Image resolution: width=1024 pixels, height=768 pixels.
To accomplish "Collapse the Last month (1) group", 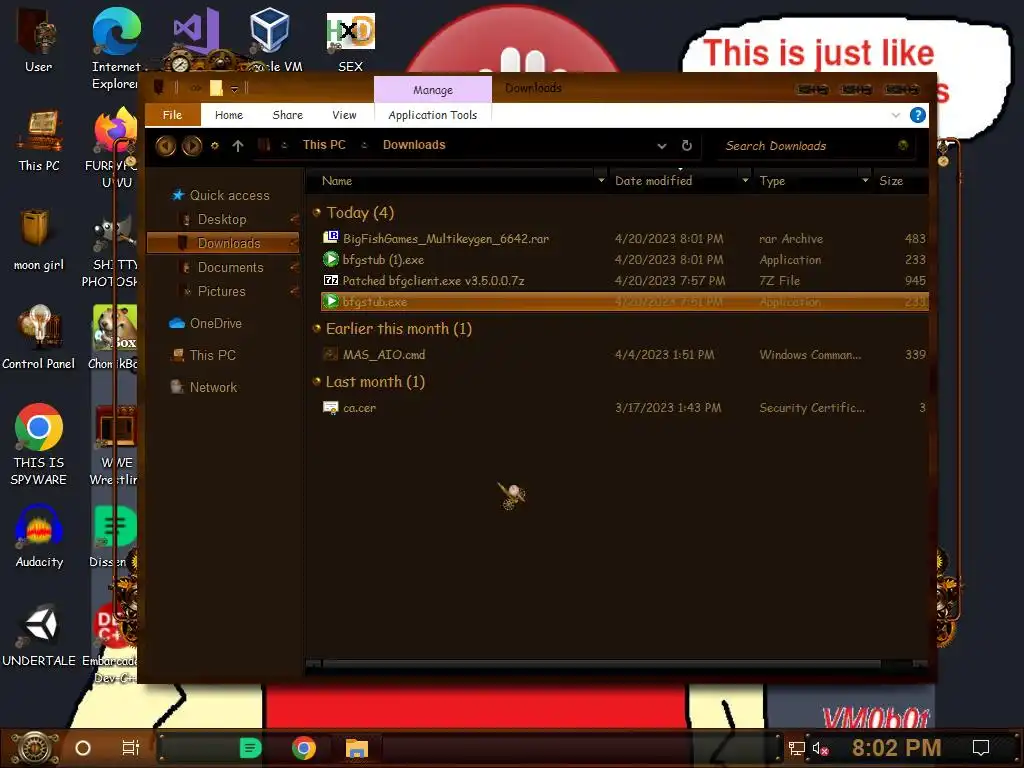I will [317, 381].
